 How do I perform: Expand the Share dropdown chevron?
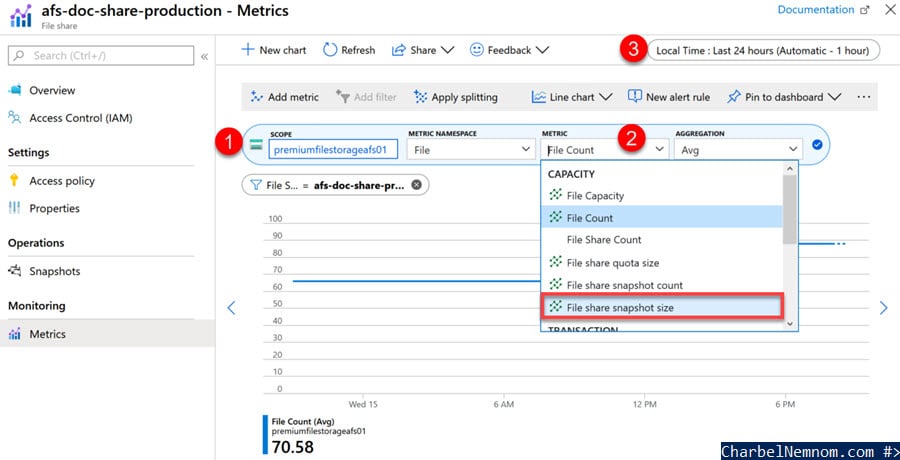tap(448, 51)
